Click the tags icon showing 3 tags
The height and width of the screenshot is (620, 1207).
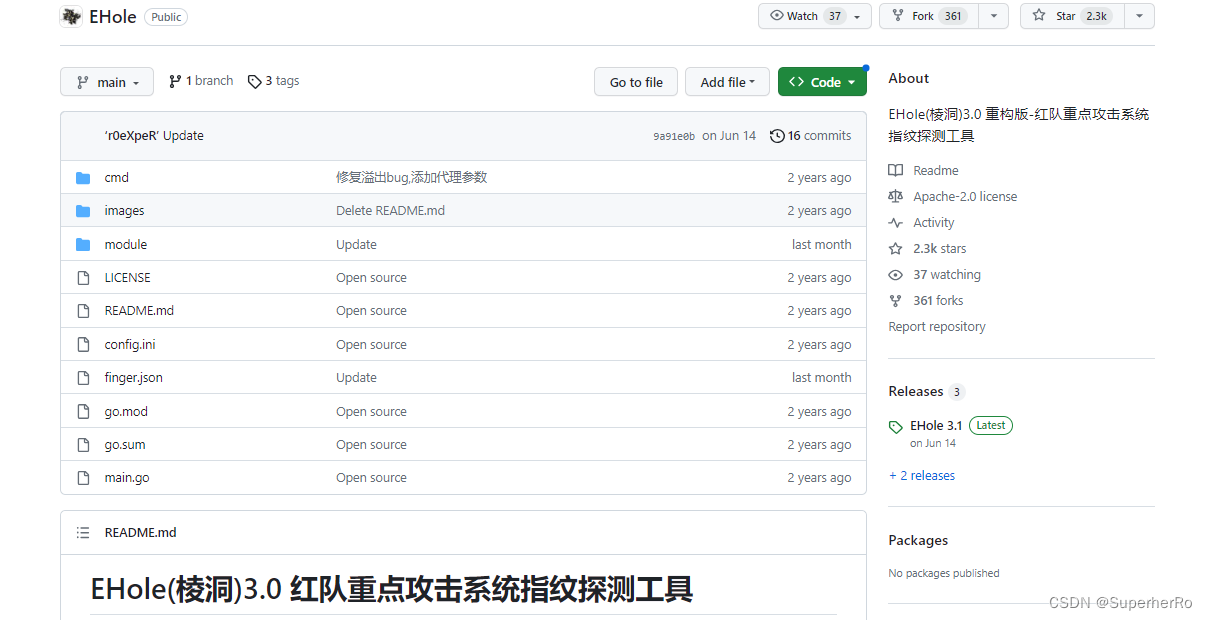255,80
